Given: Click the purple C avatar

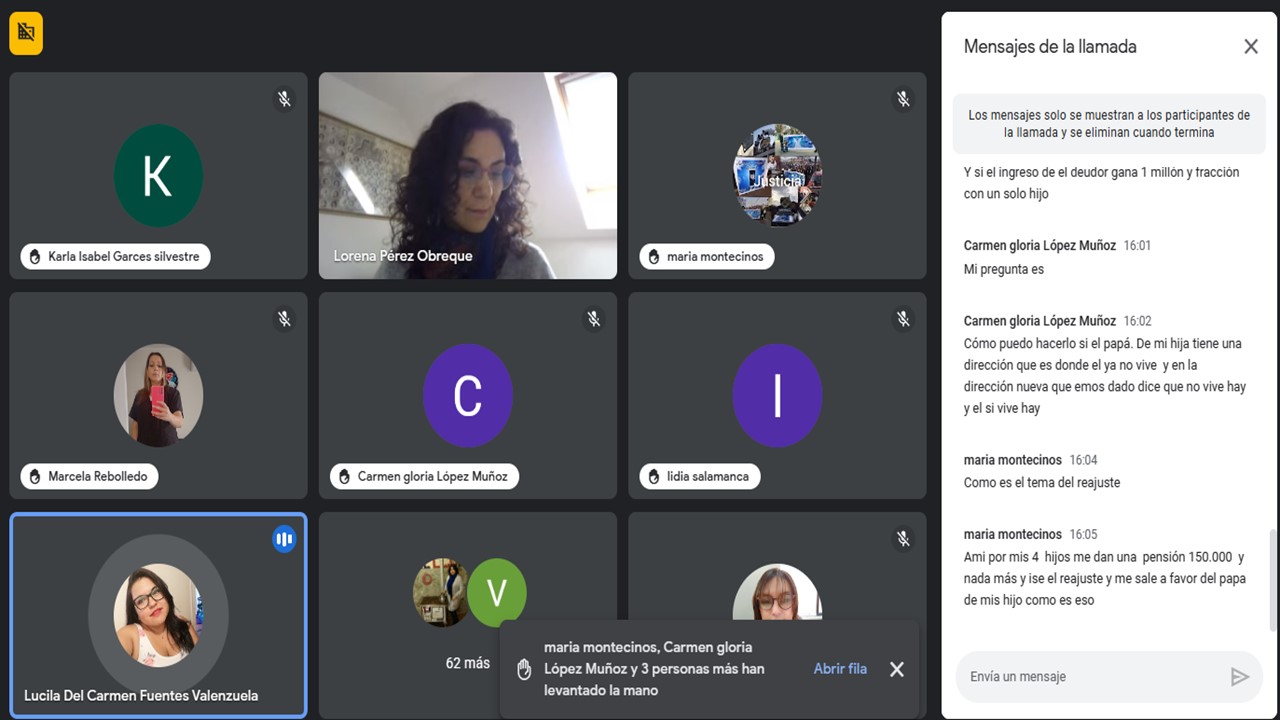Looking at the screenshot, I should tap(468, 395).
